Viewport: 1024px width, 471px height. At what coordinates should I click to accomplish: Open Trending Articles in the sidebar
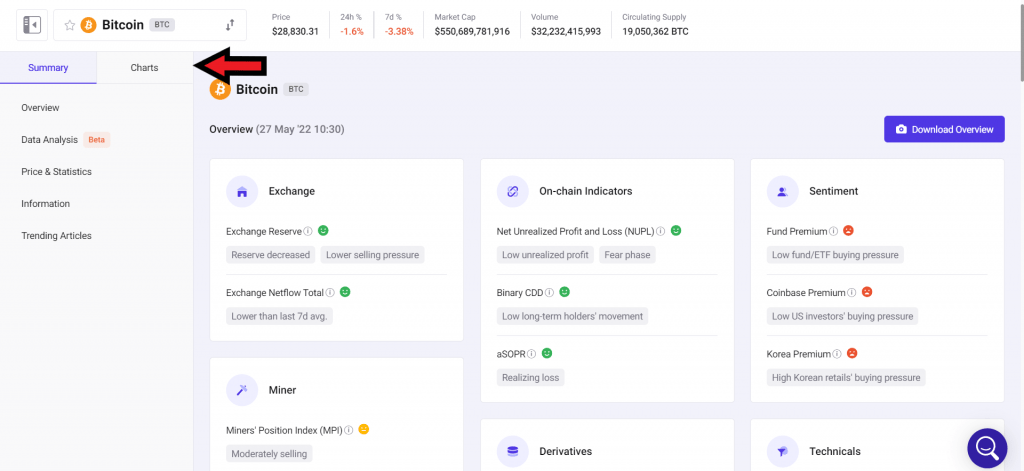[x=56, y=236]
